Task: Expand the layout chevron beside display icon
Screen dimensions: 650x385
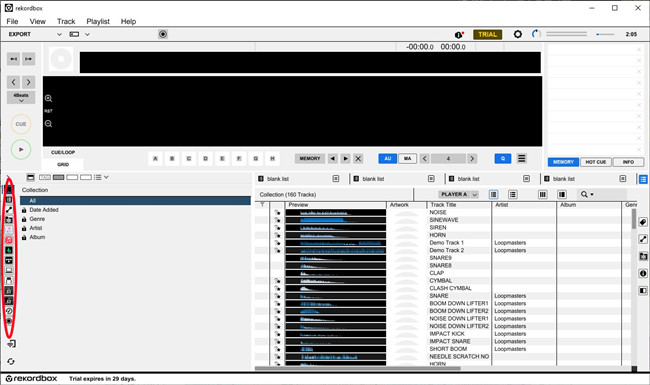Action: pyautogui.click(x=87, y=34)
